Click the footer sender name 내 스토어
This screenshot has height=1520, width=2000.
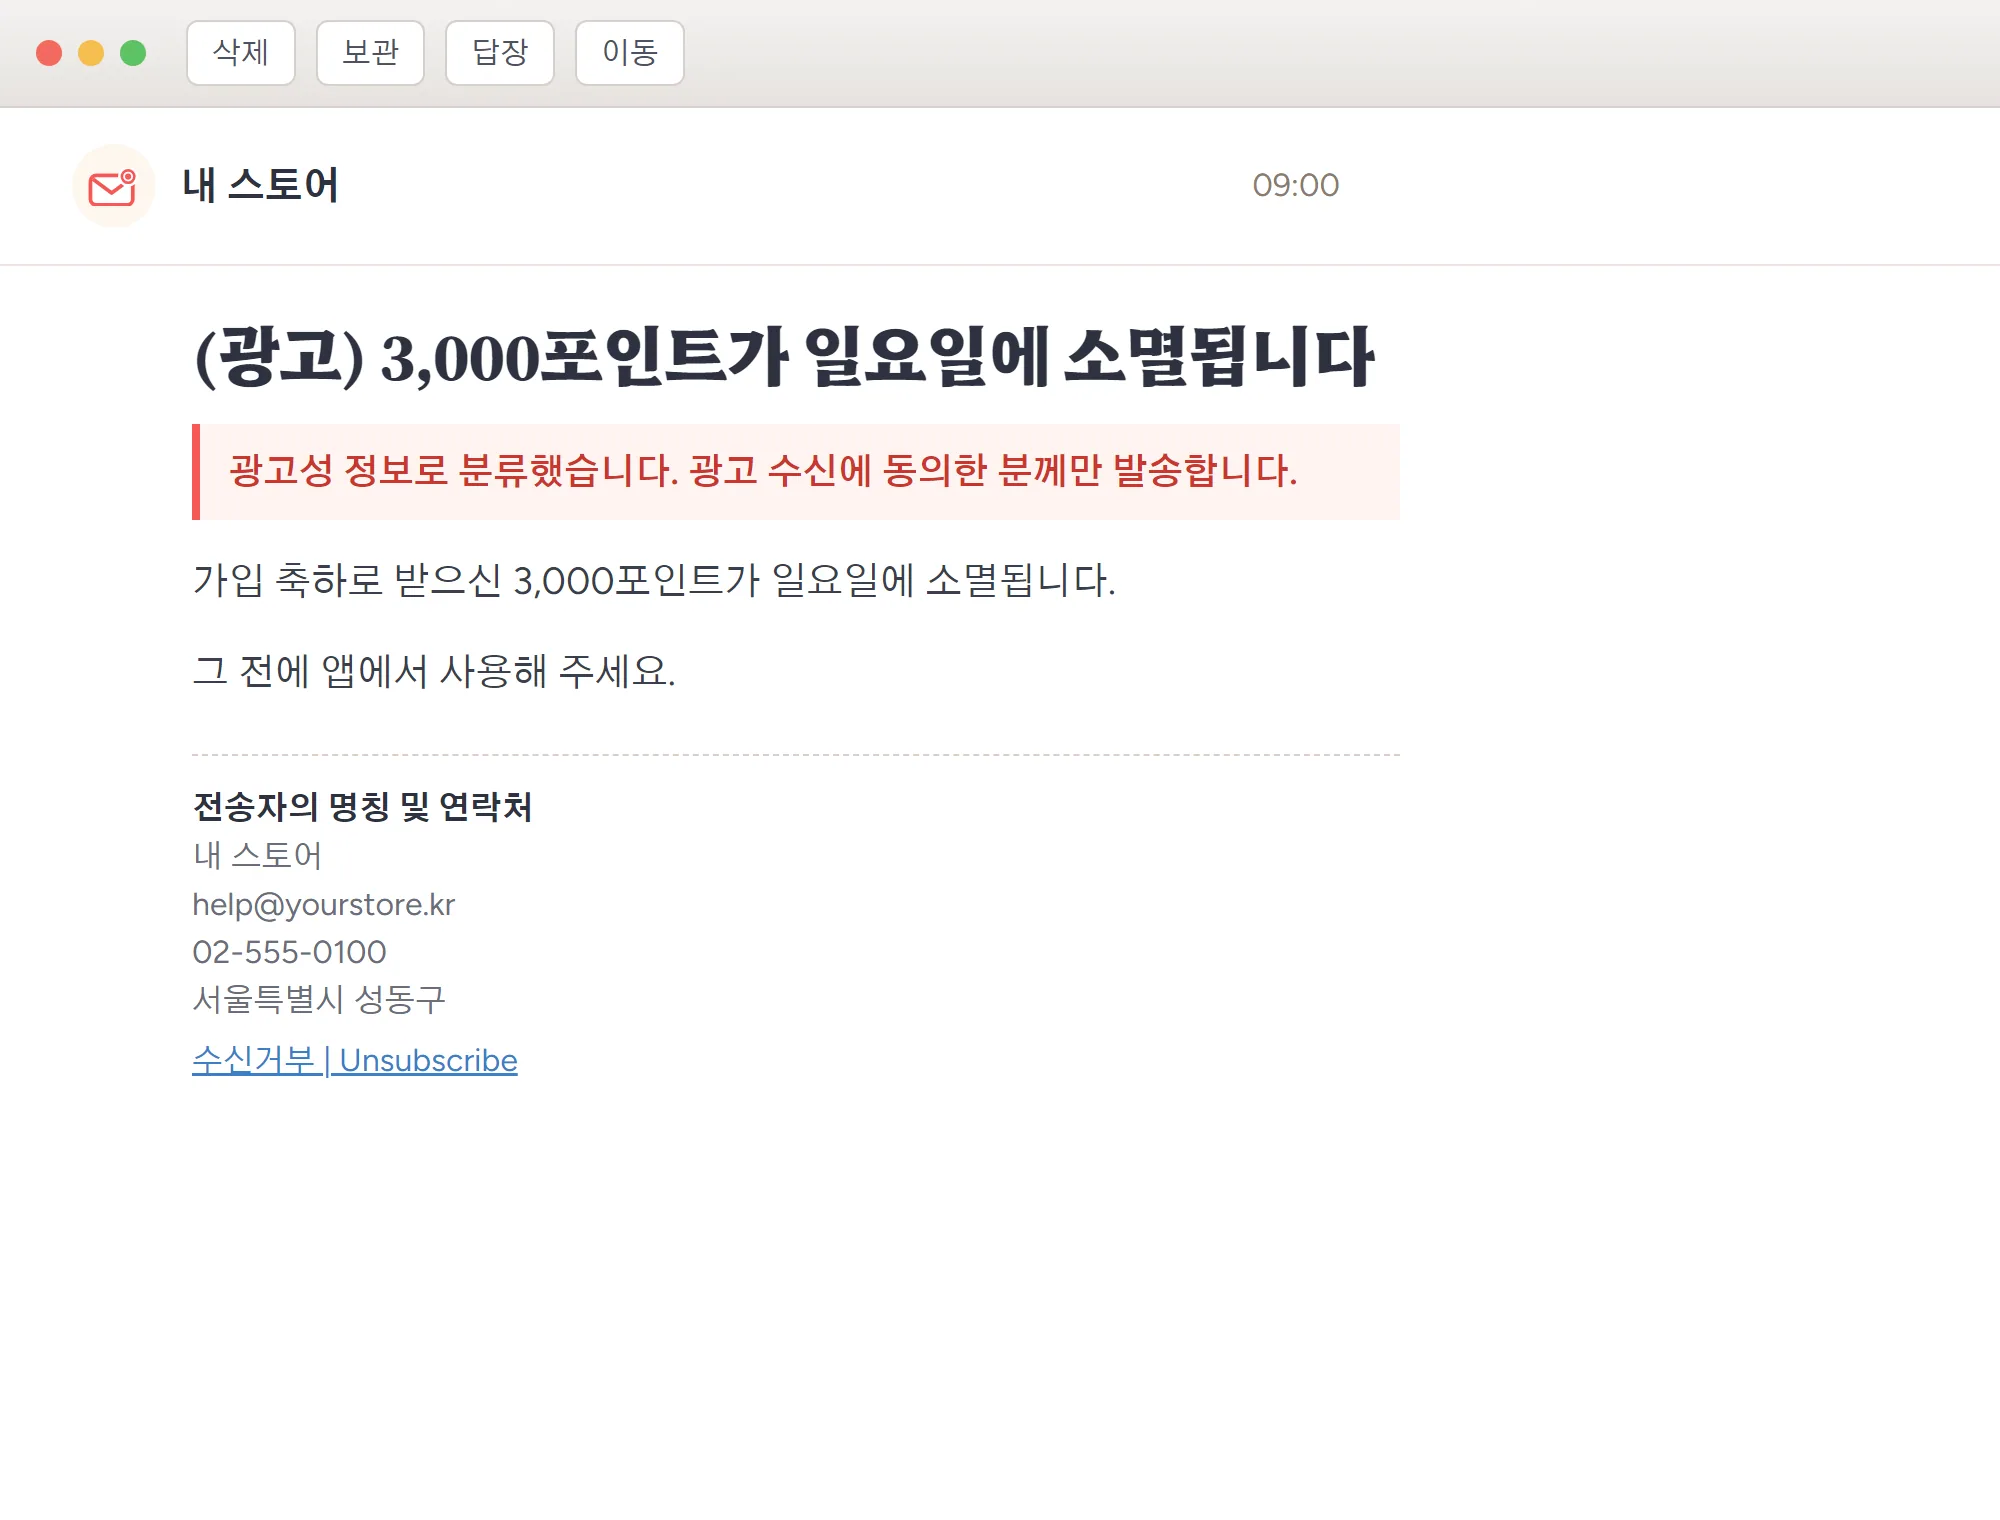[x=257, y=855]
